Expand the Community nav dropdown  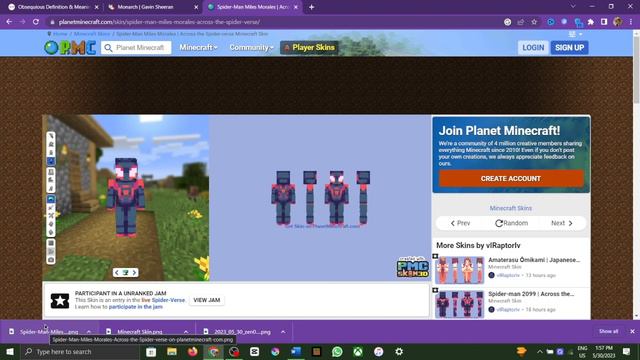tap(251, 48)
